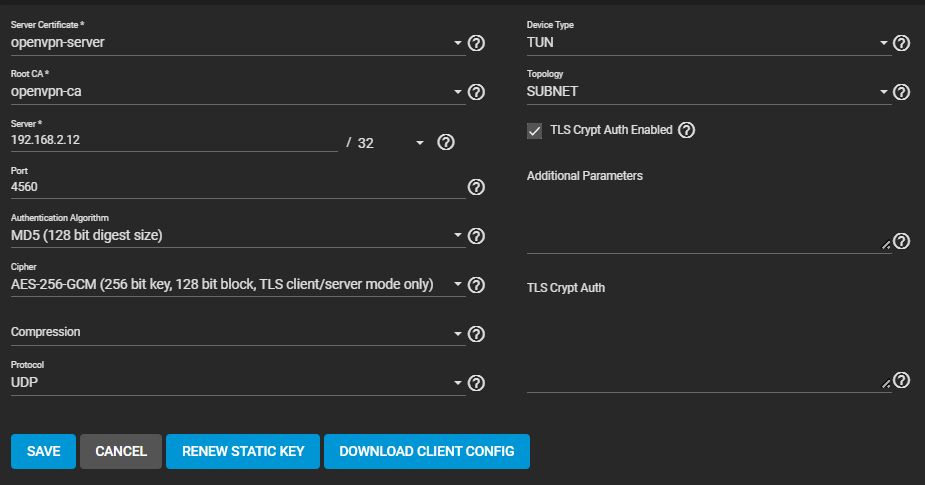Click into the Port input field
This screenshot has height=485, width=925.
point(235,187)
